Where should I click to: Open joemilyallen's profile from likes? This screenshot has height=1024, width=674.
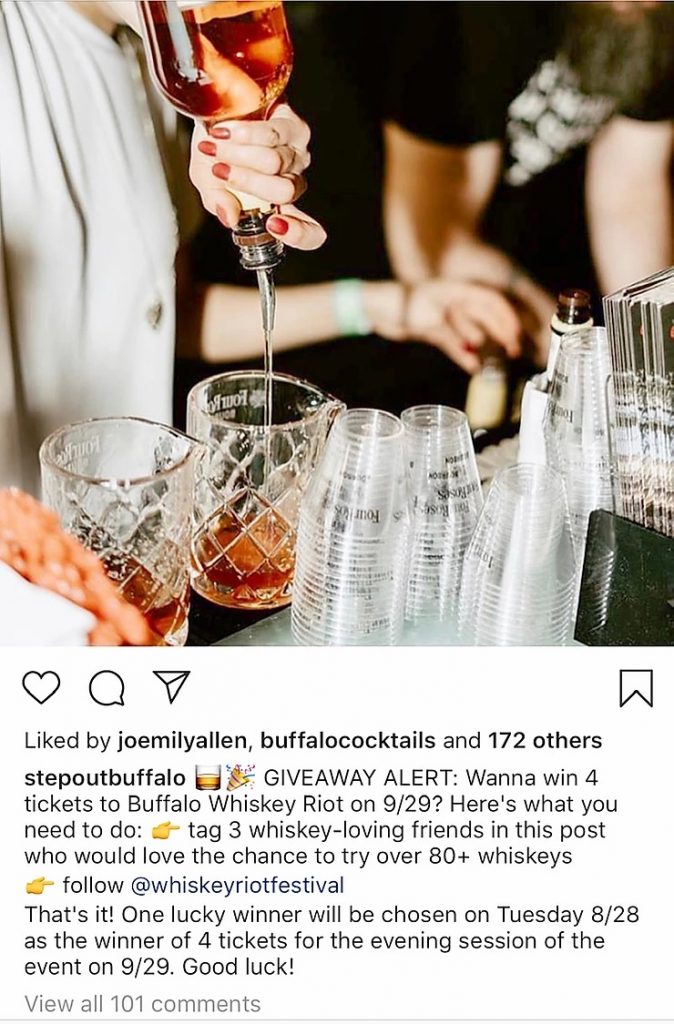[182, 741]
